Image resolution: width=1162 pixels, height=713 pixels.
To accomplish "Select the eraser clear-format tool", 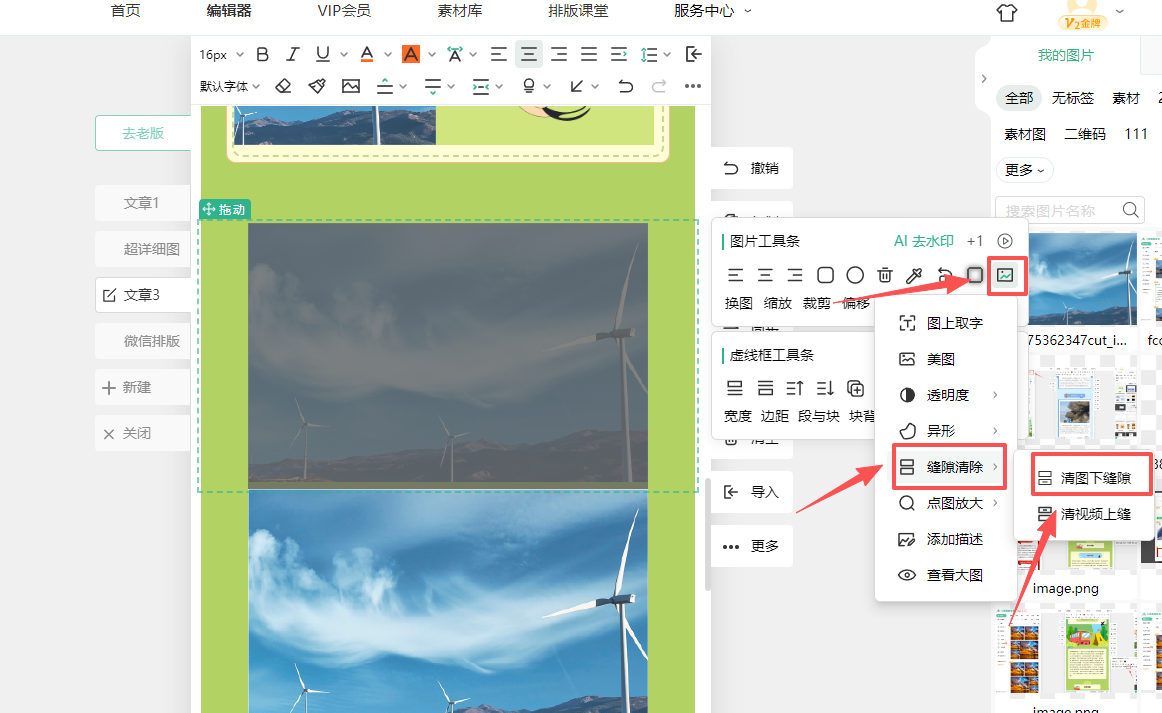I will click(x=283, y=86).
